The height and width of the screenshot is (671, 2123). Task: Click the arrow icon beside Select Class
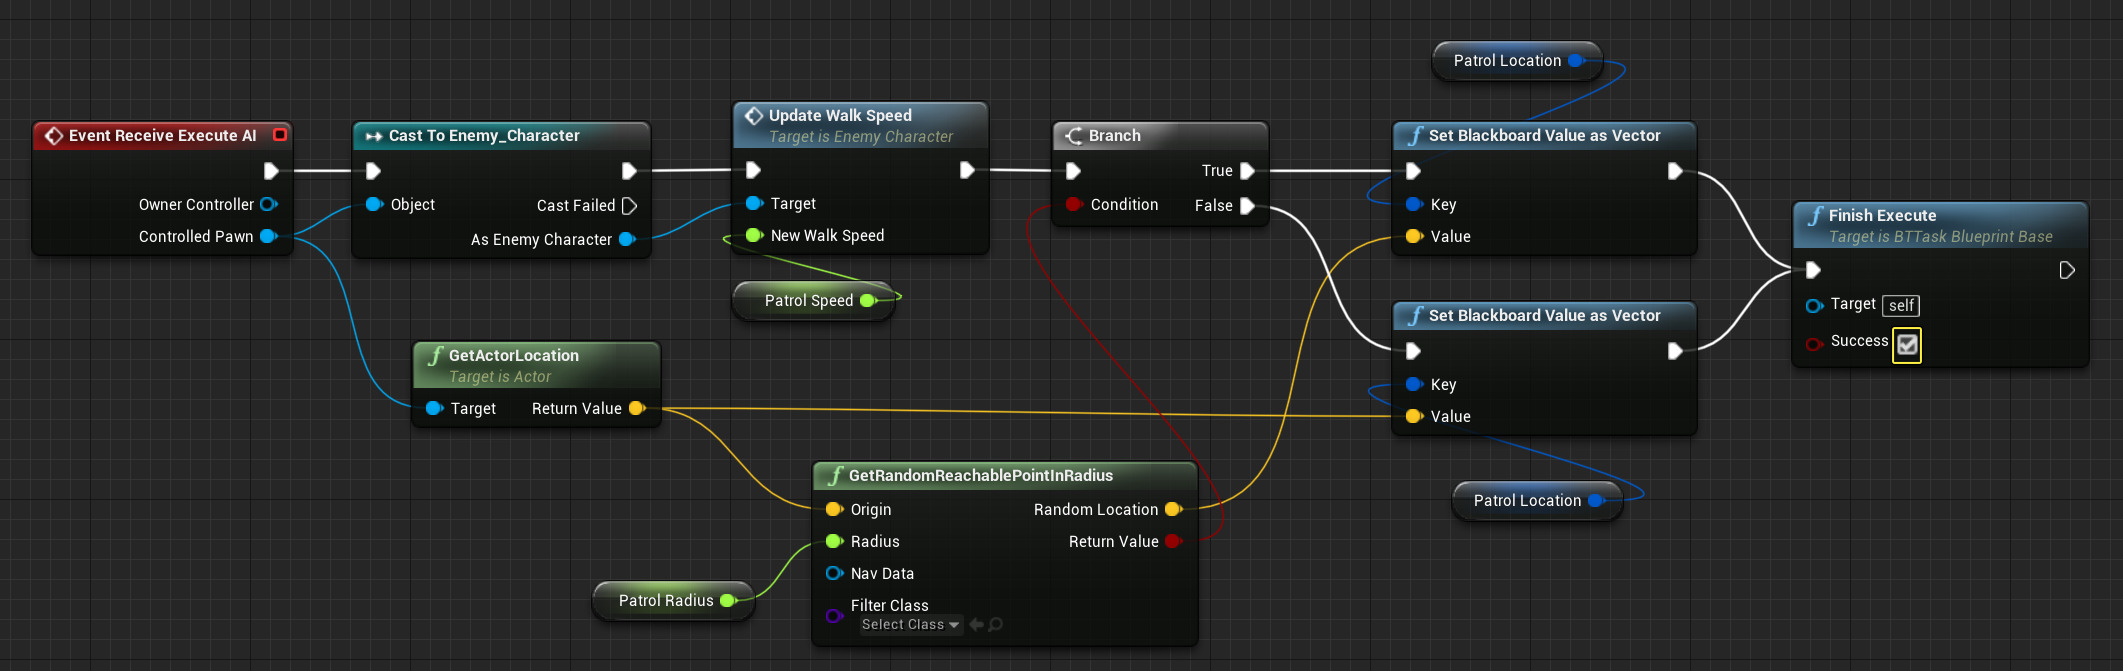(976, 625)
